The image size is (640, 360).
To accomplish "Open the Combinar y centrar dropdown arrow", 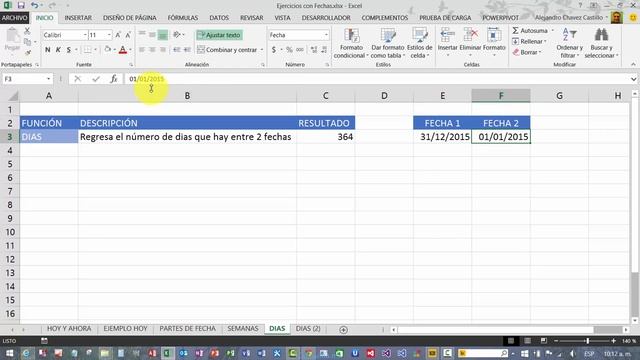I will click(262, 50).
